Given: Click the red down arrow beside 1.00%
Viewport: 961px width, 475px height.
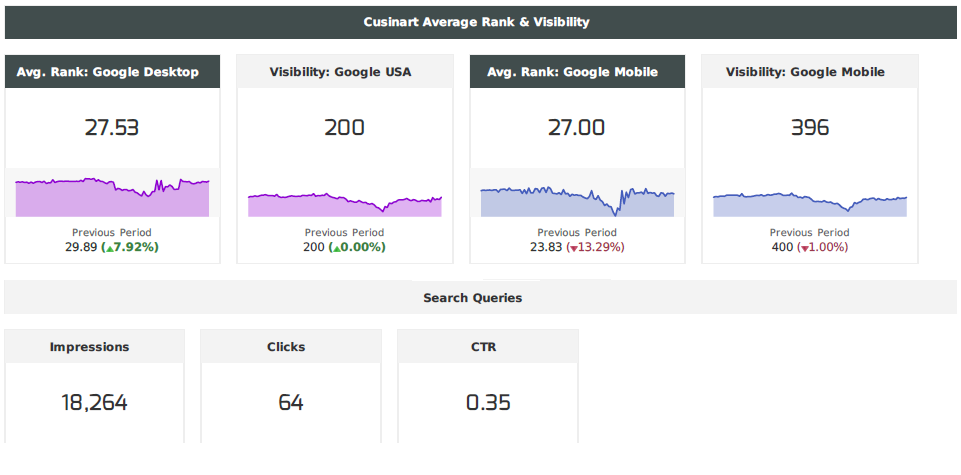Looking at the screenshot, I should 803,248.
